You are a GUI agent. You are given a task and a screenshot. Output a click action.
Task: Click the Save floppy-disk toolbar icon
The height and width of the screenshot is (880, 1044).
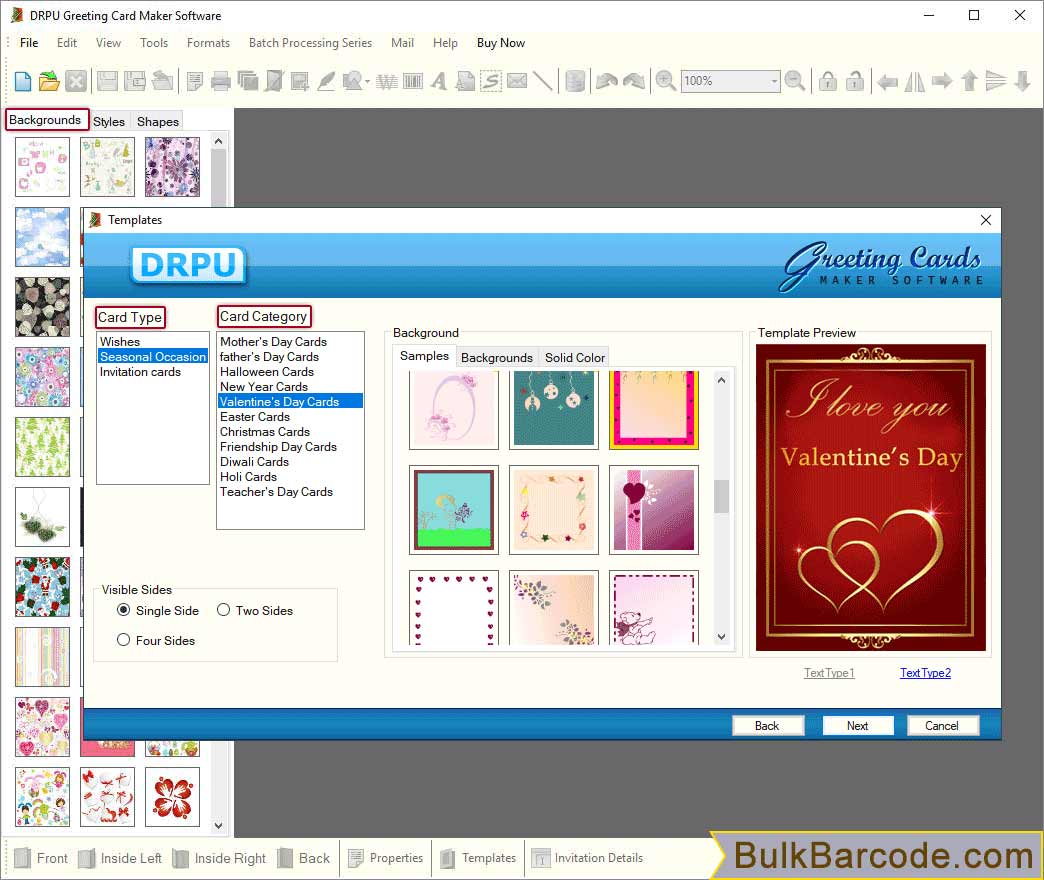pyautogui.click(x=107, y=81)
